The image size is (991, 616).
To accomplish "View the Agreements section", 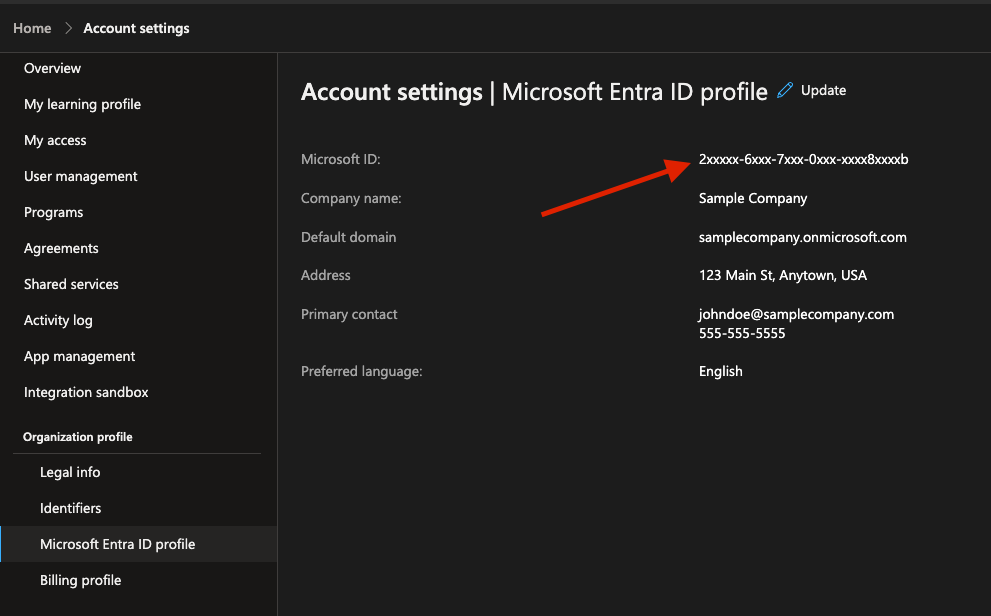I will (x=60, y=248).
